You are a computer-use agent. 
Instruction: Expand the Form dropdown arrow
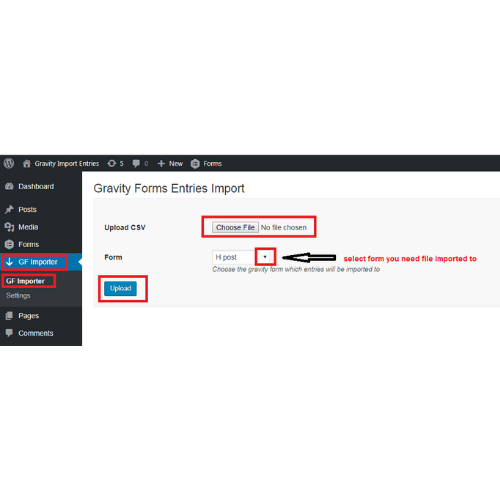point(265,257)
